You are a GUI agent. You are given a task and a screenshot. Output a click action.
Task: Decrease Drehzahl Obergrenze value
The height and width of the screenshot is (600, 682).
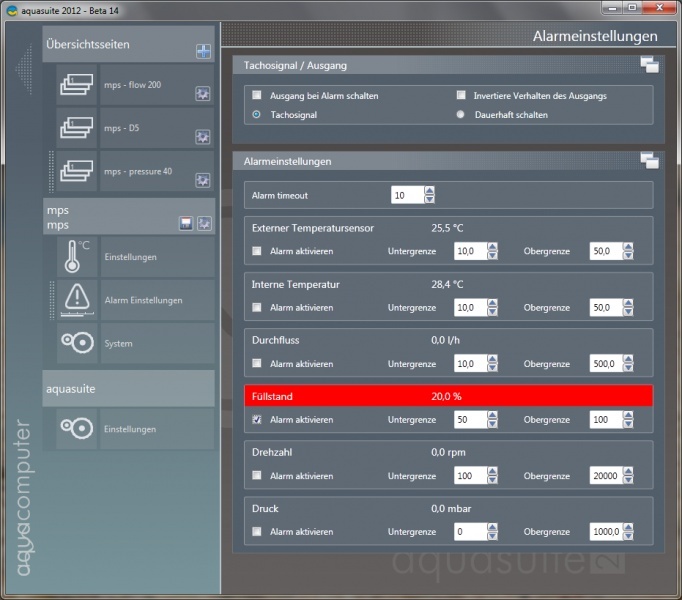[628, 480]
